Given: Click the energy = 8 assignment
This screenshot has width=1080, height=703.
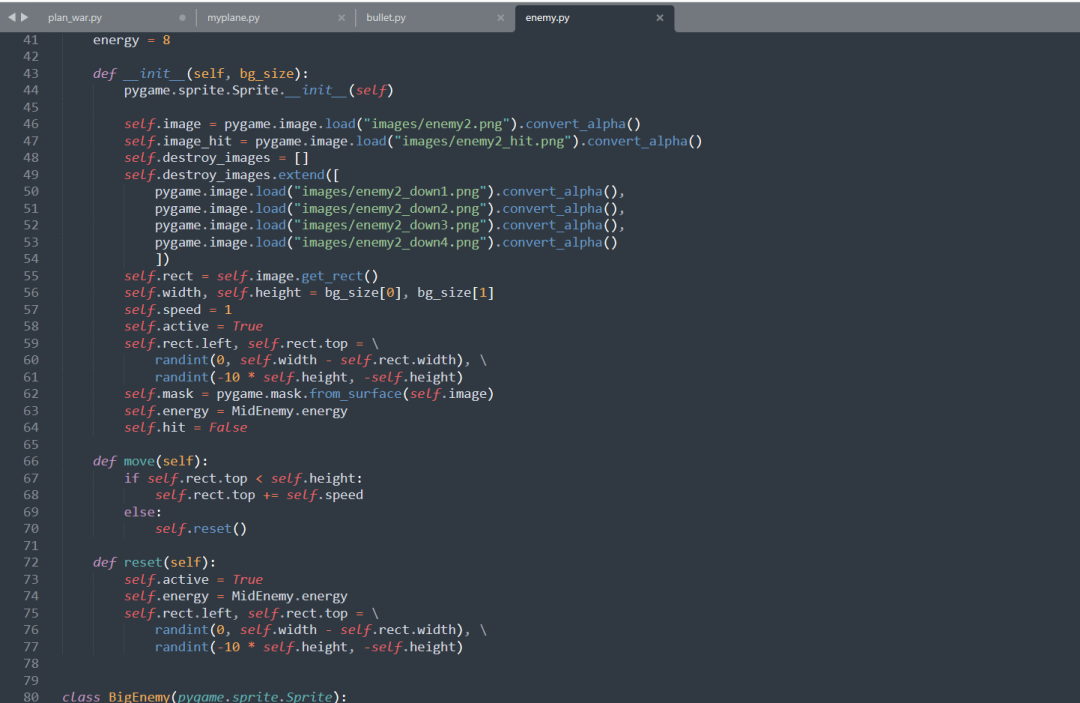Looking at the screenshot, I should 127,39.
